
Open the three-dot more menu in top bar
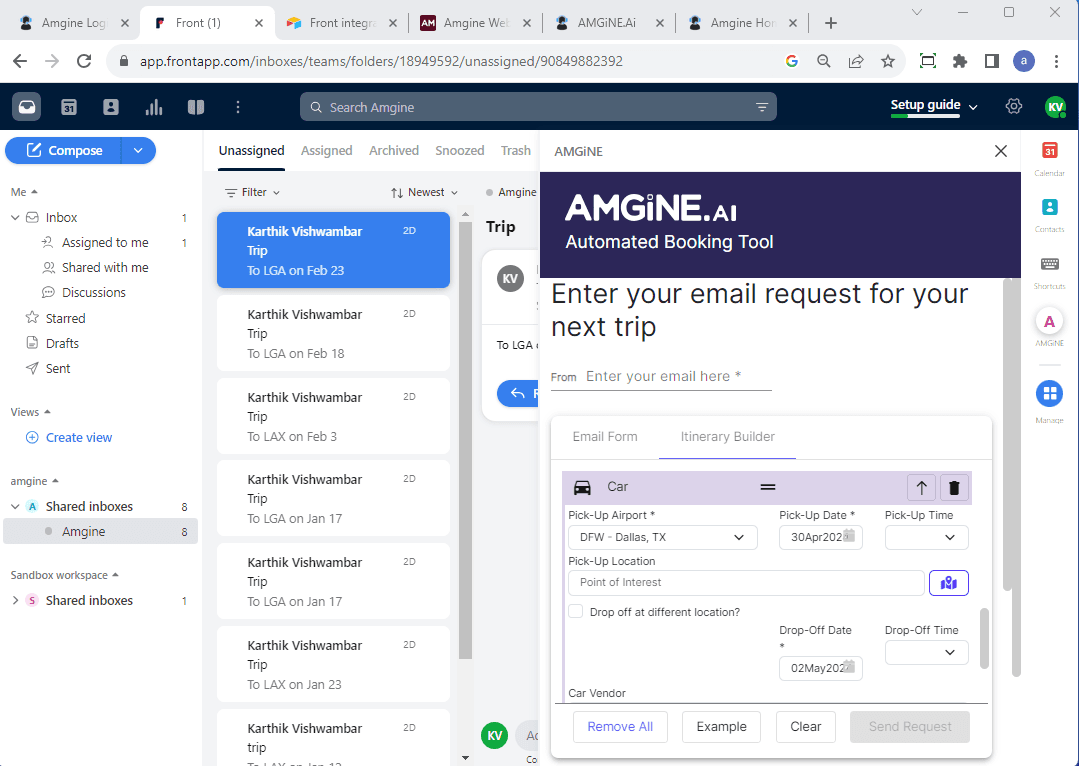point(238,107)
